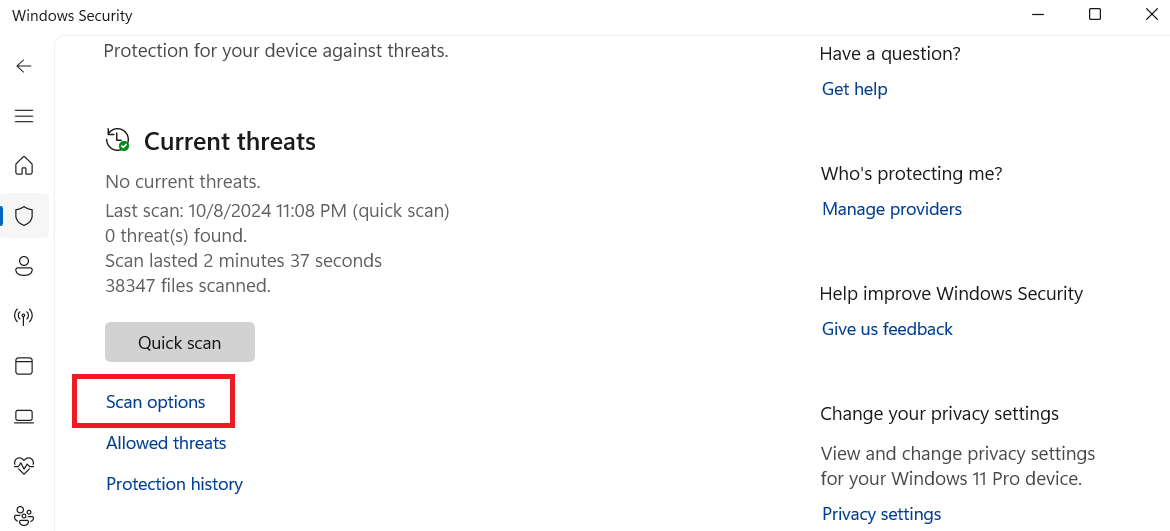Click the Get help link
1170x531 pixels.
coord(854,89)
